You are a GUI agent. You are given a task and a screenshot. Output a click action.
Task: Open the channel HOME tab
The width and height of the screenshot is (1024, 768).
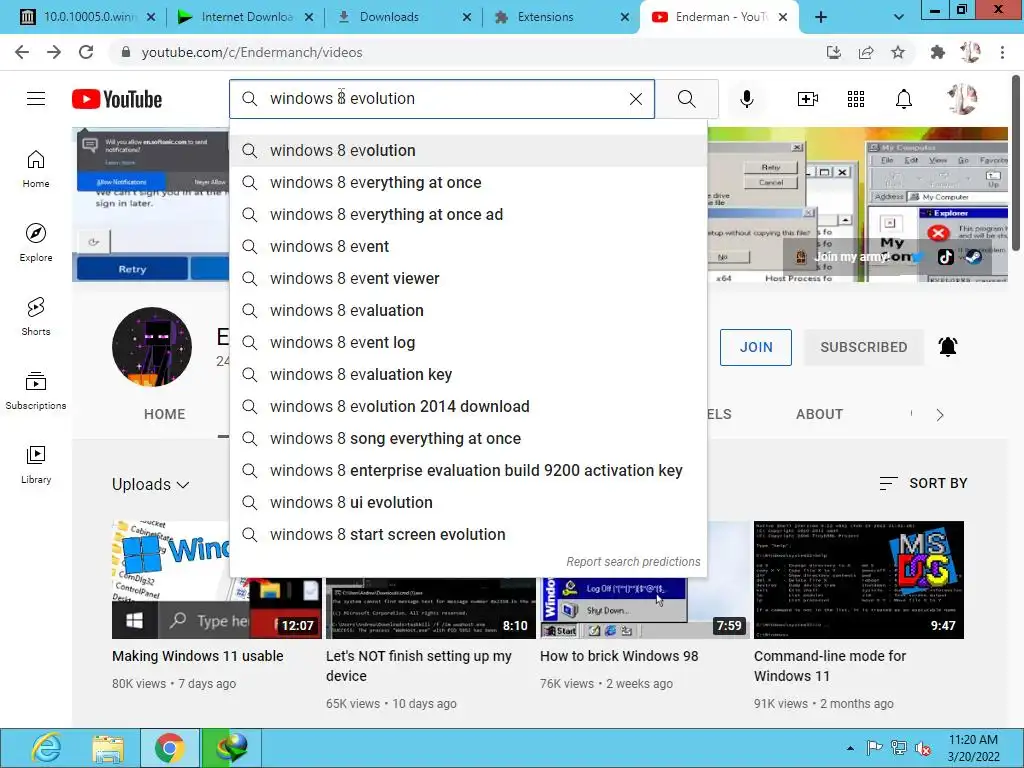point(165,414)
